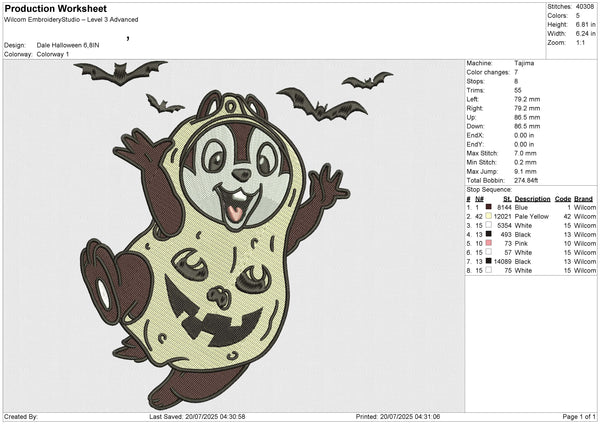Image resolution: width=600 pixels, height=424 pixels.
Task: Click the Pink color swatch in stop 5
Action: (489, 242)
